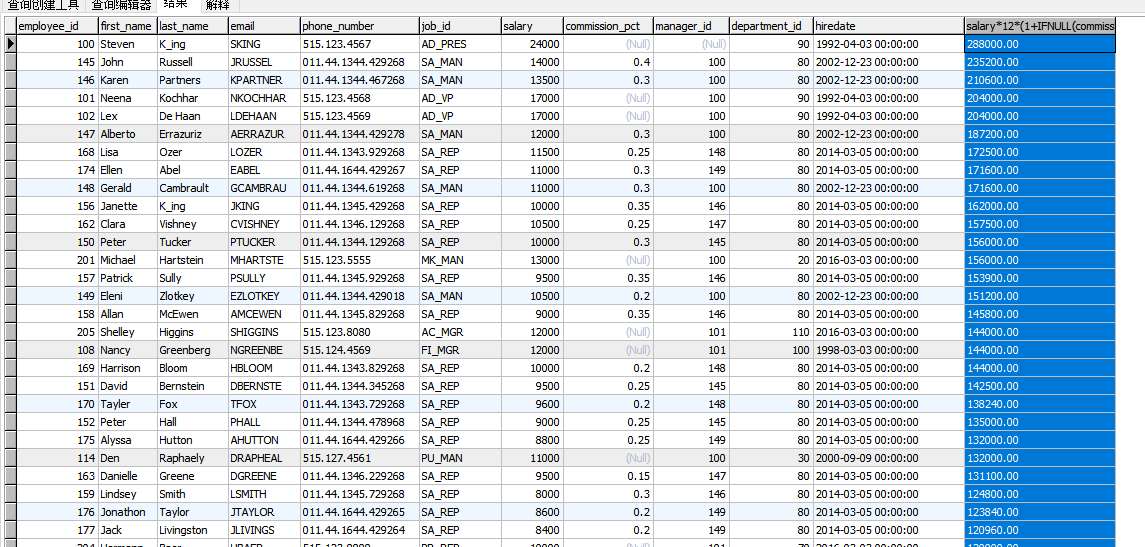Select the phone_number column header
Image resolution: width=1145 pixels, height=547 pixels.
point(359,26)
